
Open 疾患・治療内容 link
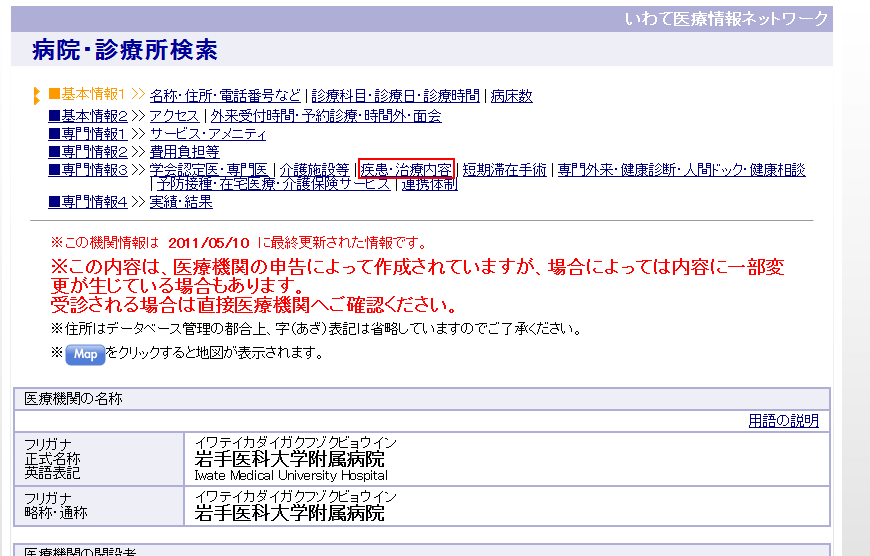(406, 169)
